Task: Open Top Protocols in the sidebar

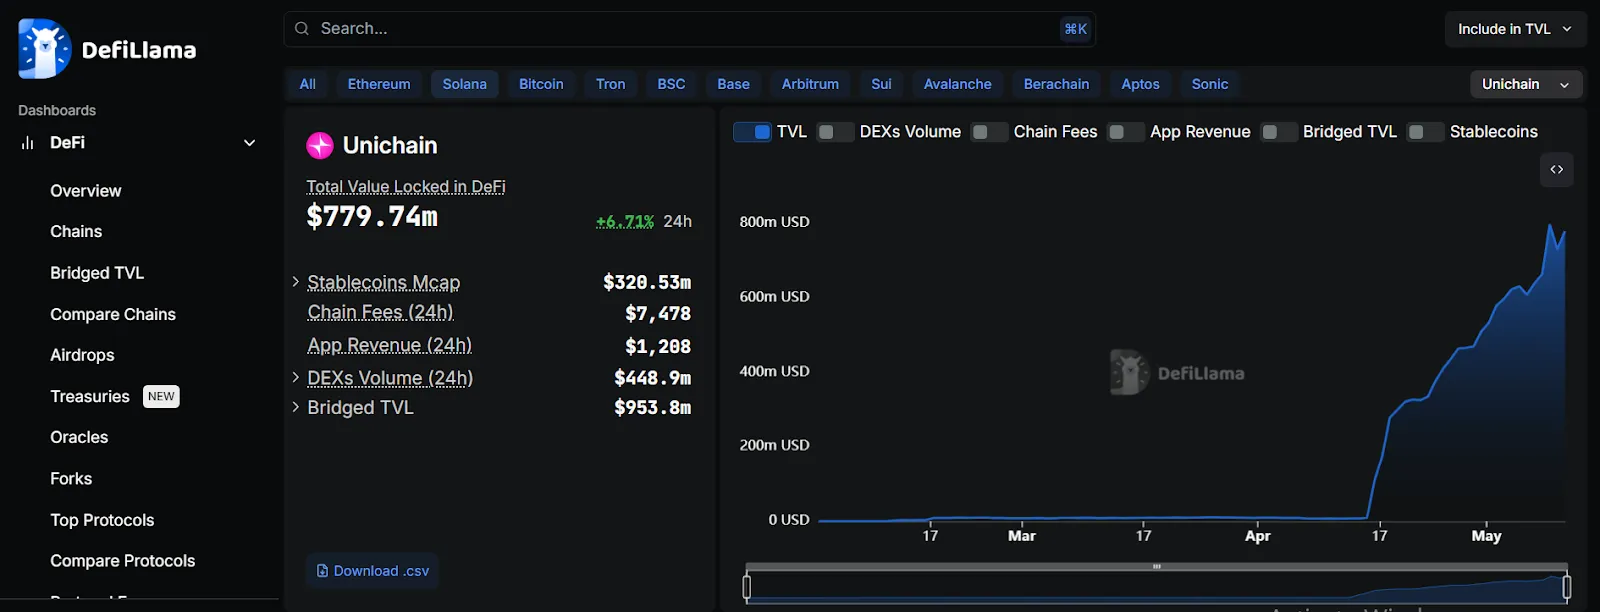Action: pos(102,520)
